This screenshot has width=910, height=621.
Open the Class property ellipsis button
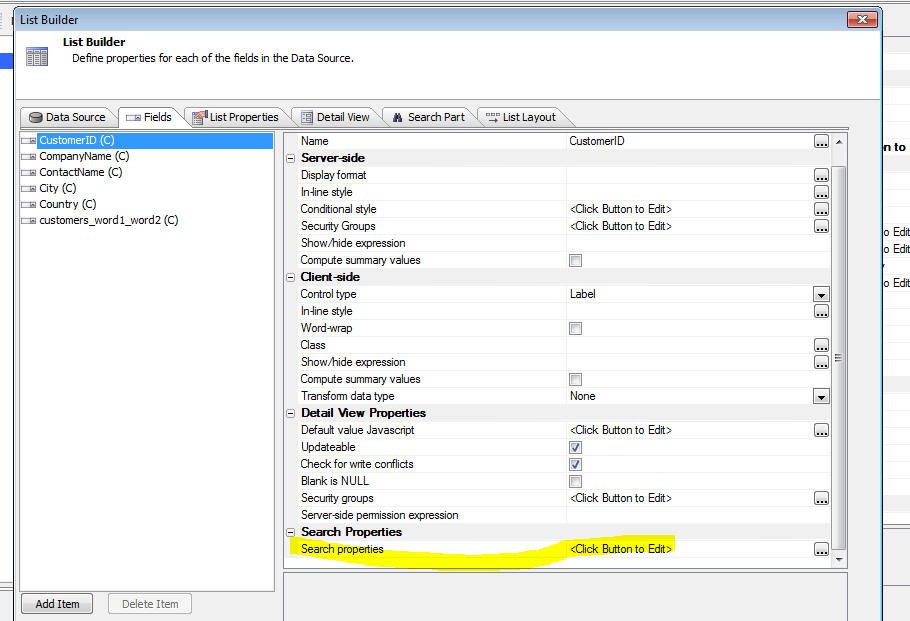(821, 345)
